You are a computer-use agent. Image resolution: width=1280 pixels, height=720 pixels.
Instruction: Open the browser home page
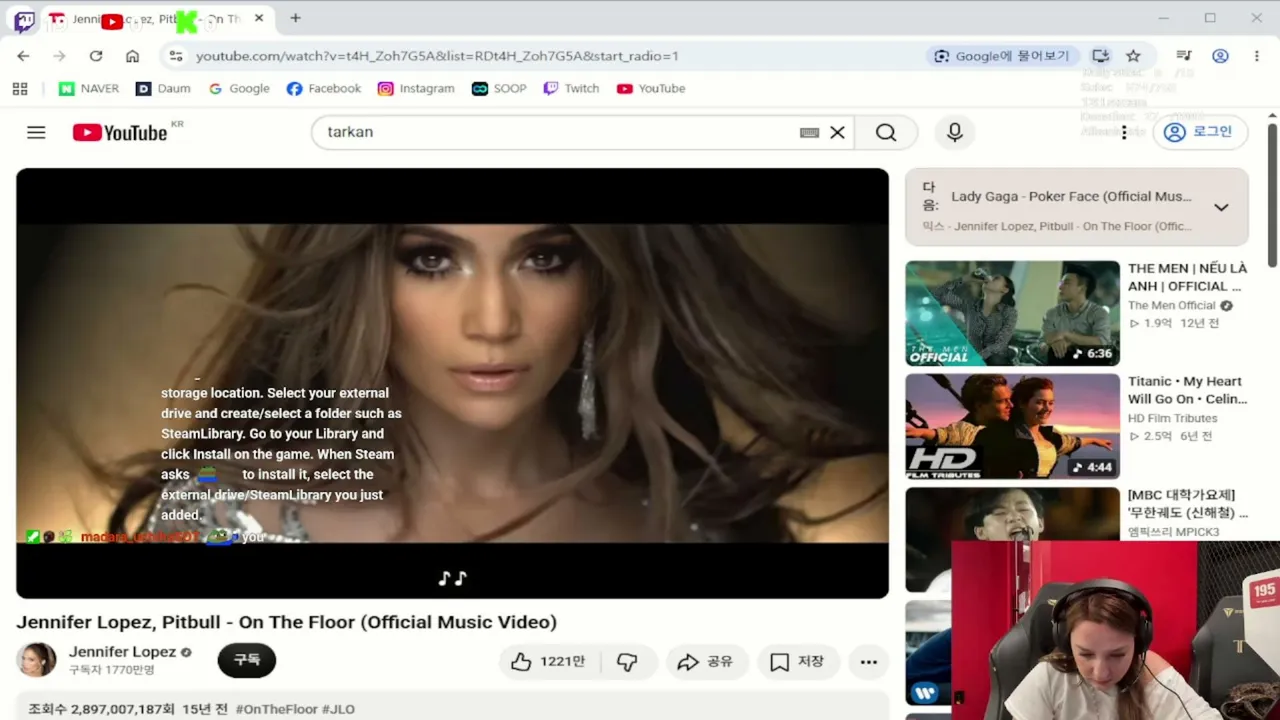(132, 56)
